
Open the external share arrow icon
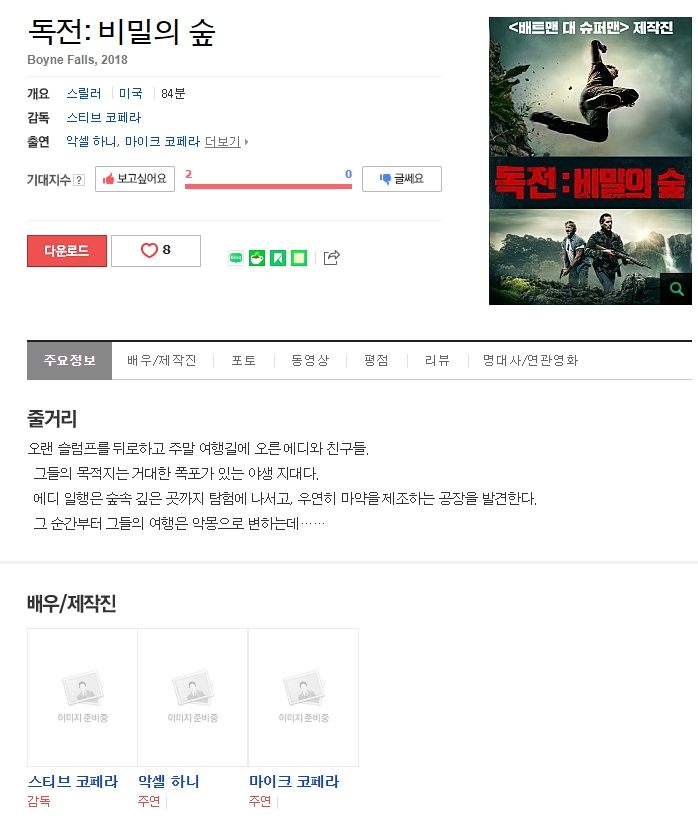331,257
